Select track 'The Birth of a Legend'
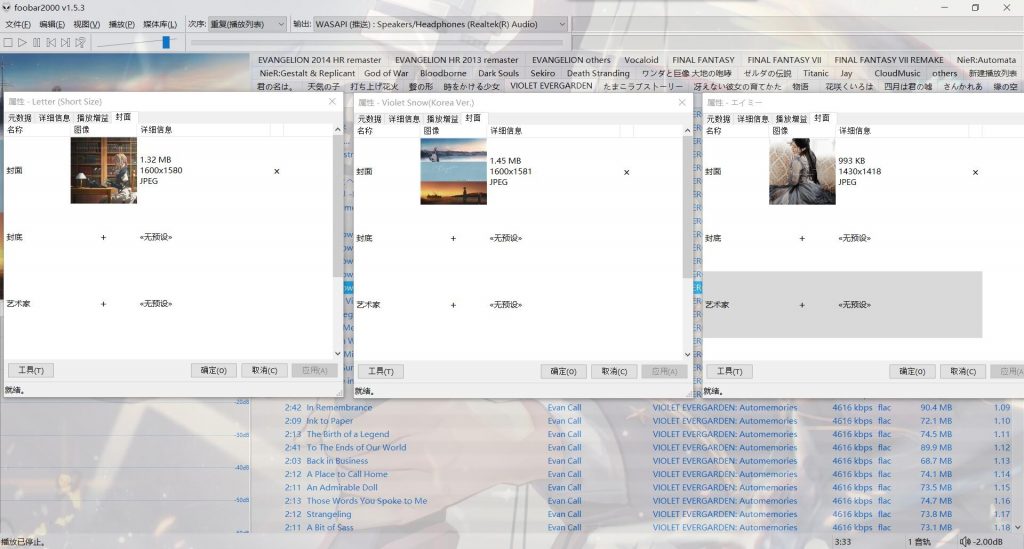This screenshot has height=549, width=1024. pyautogui.click(x=347, y=434)
